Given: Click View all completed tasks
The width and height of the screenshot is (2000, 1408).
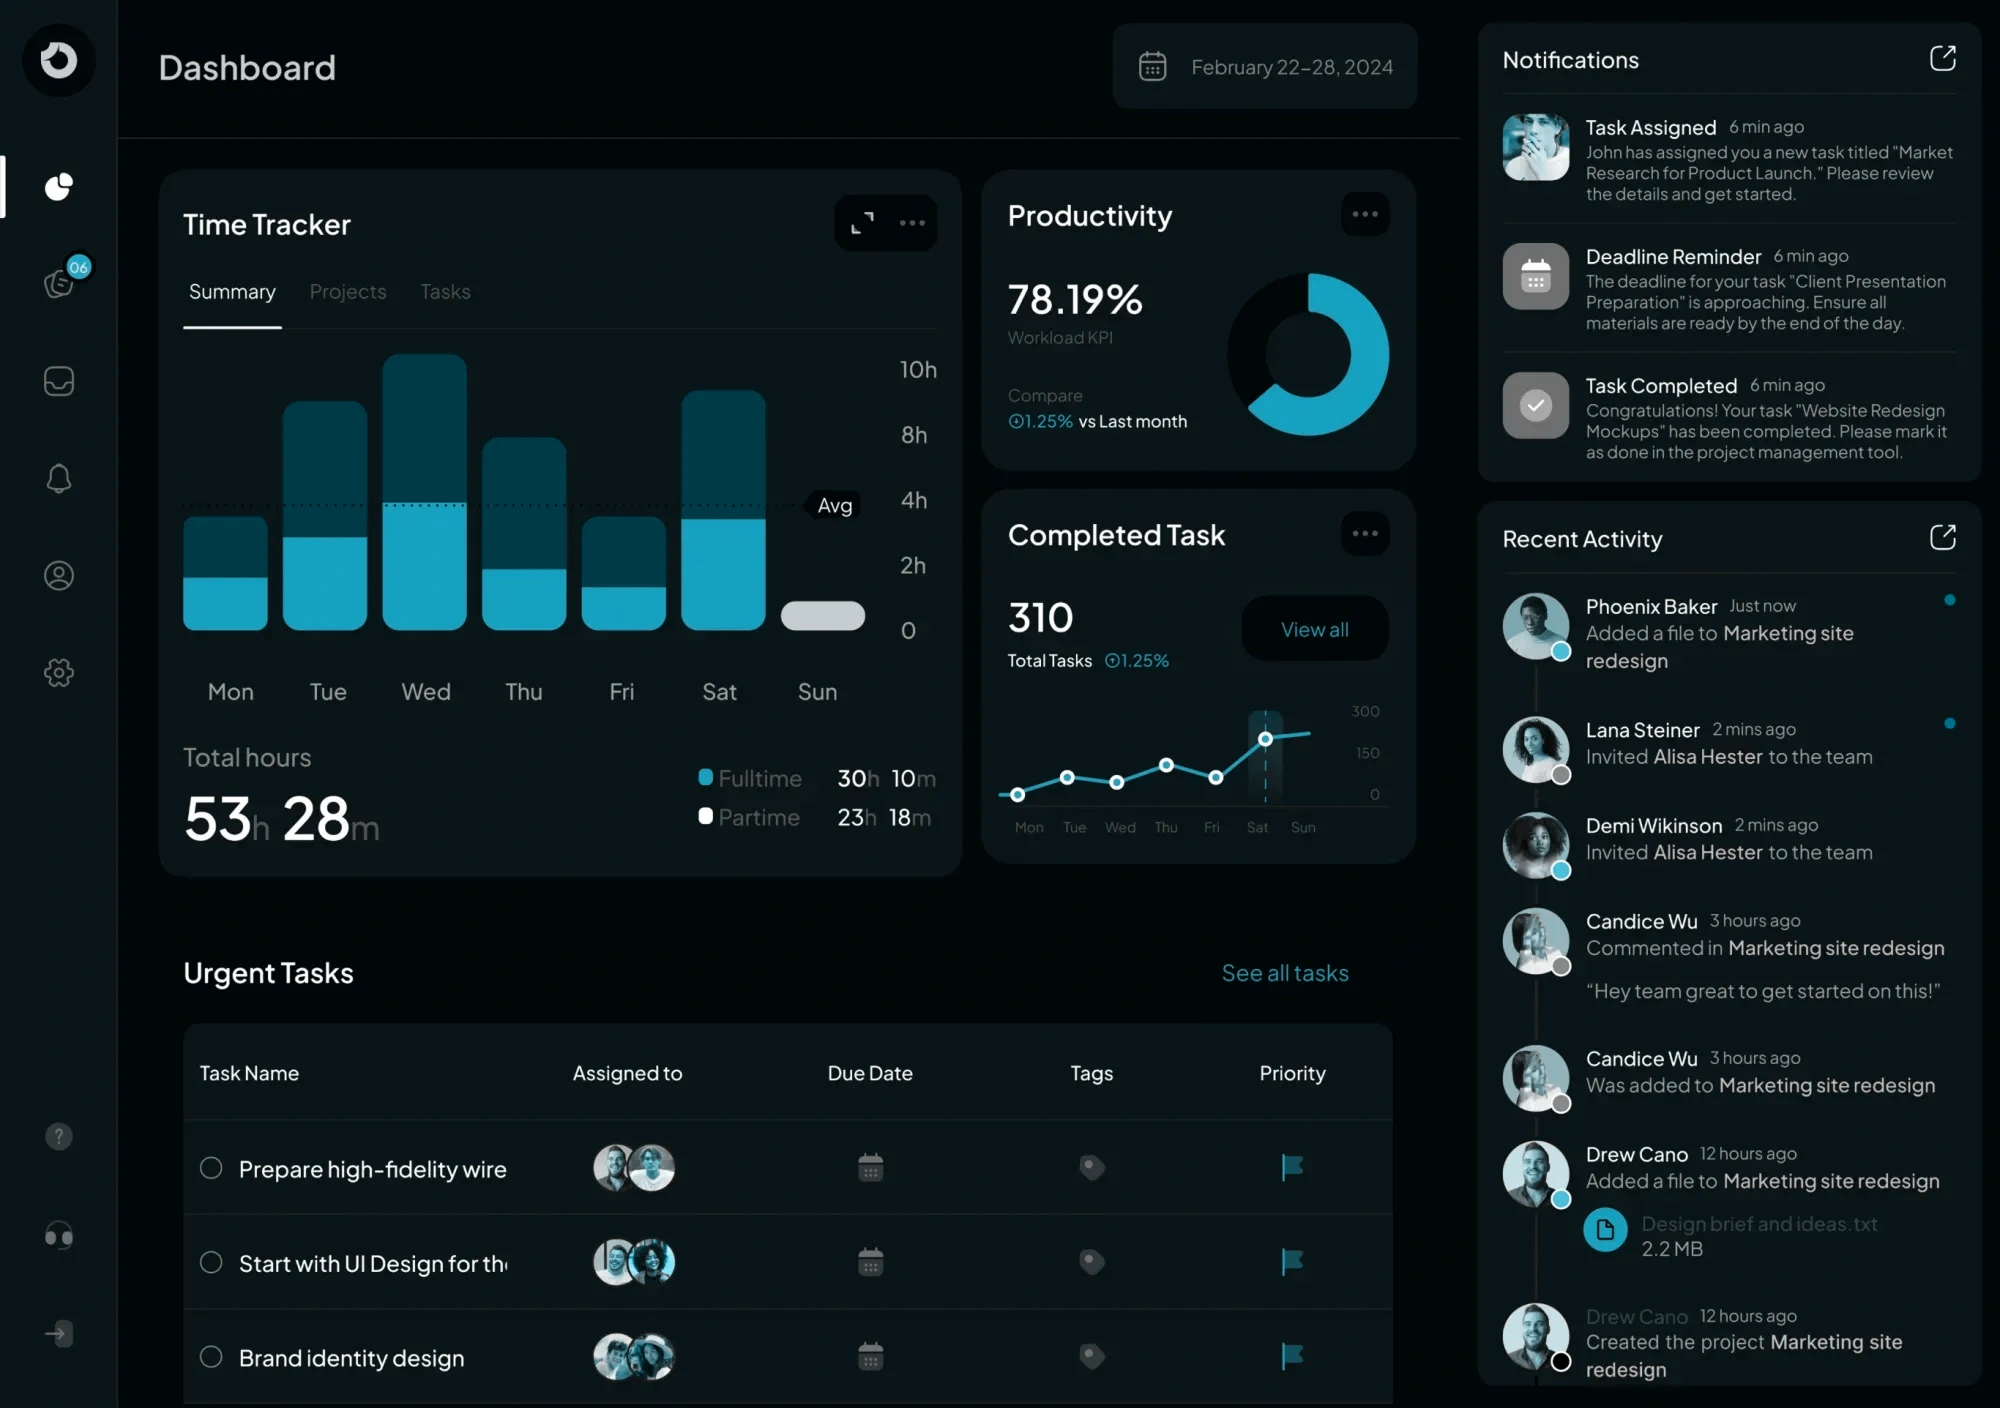Looking at the screenshot, I should pos(1314,629).
